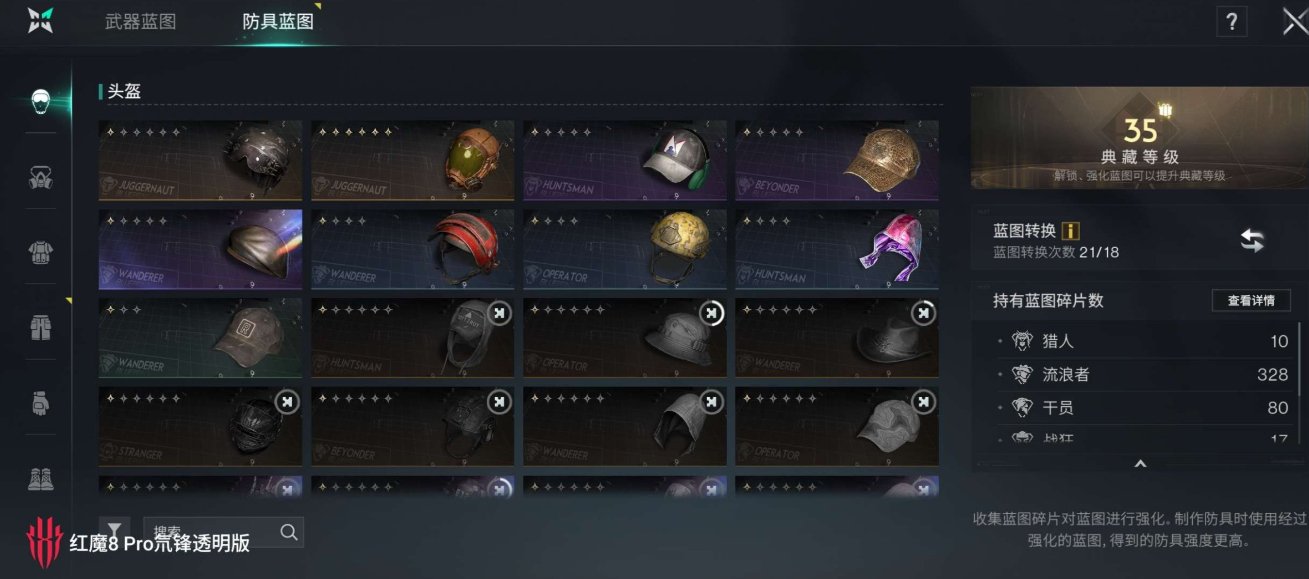Click the blueprint conversion swap arrows icon

(1252, 240)
